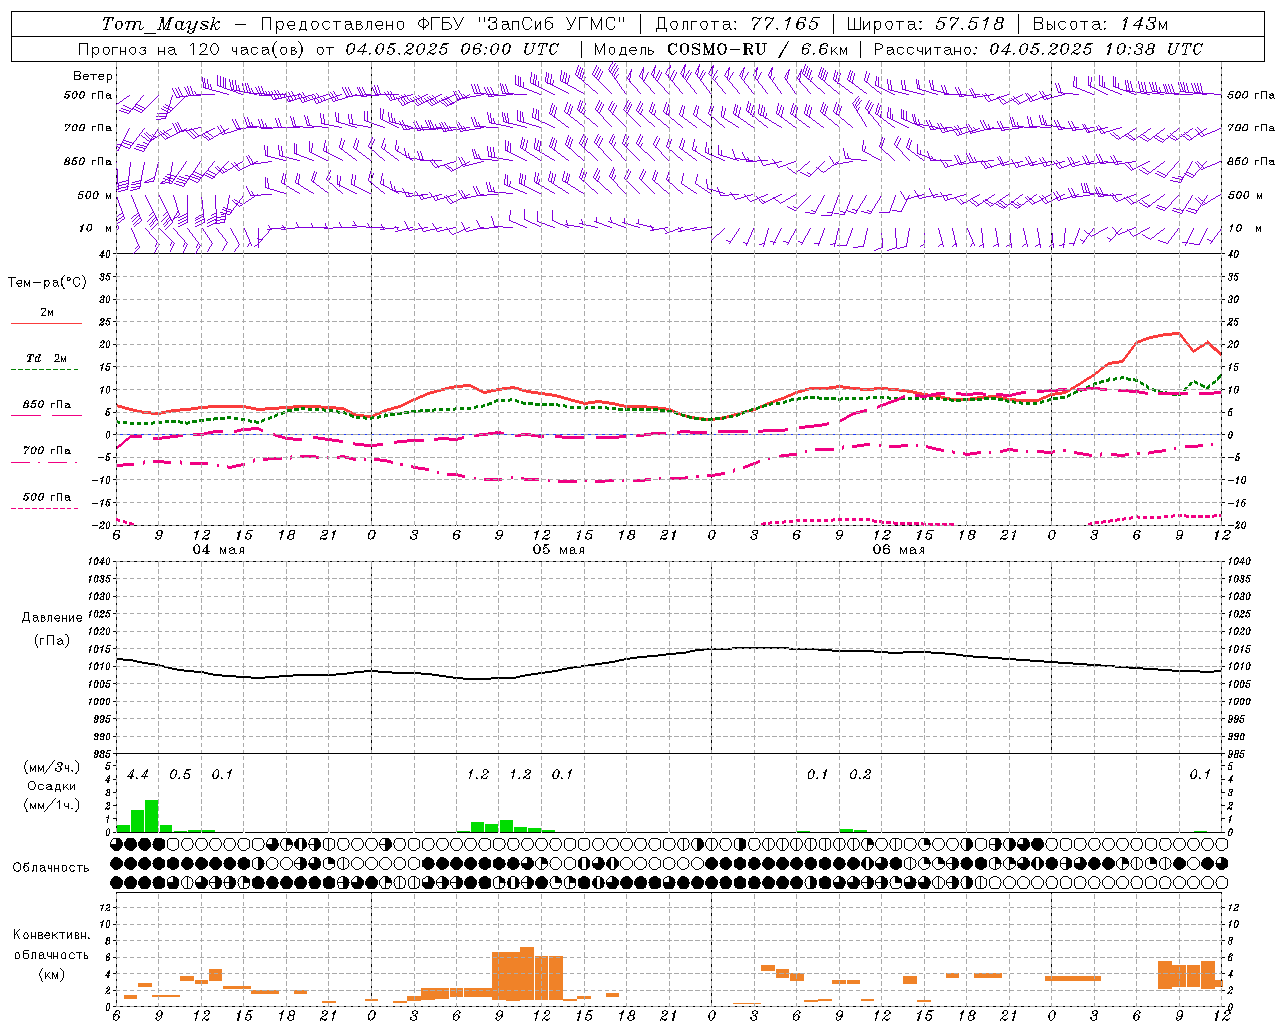Click the Td 2м dew point legend entry
This screenshot has height=1024, width=1280.
pyautogui.click(x=46, y=358)
